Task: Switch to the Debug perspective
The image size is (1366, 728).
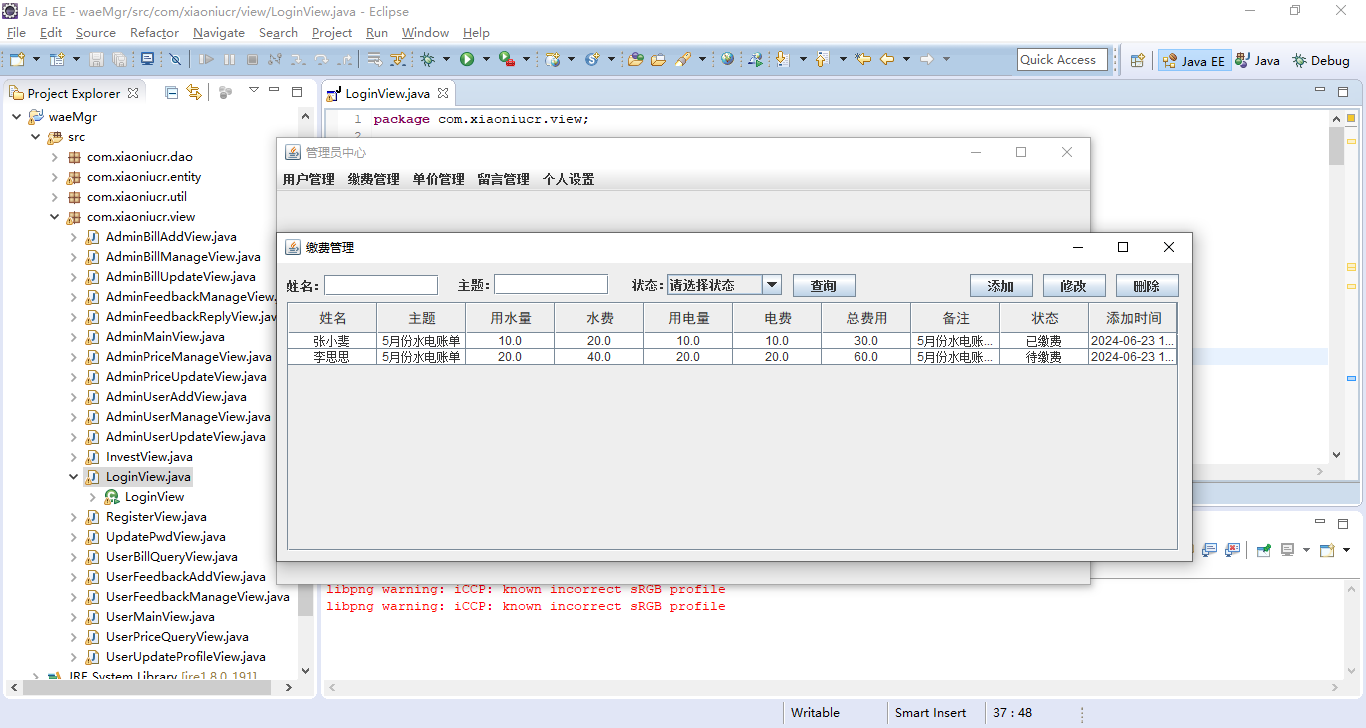Action: 1321,60
